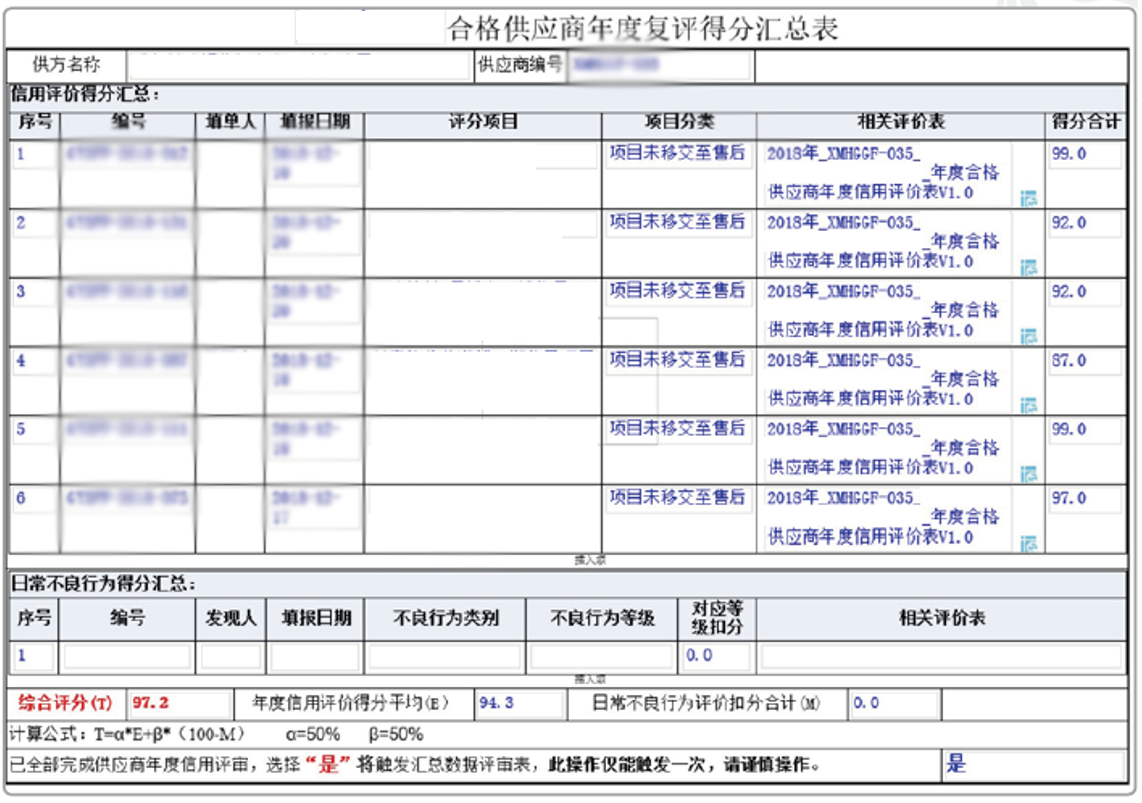
Task: Click the 信用评价得分汇总 section heading
Action: [84, 95]
